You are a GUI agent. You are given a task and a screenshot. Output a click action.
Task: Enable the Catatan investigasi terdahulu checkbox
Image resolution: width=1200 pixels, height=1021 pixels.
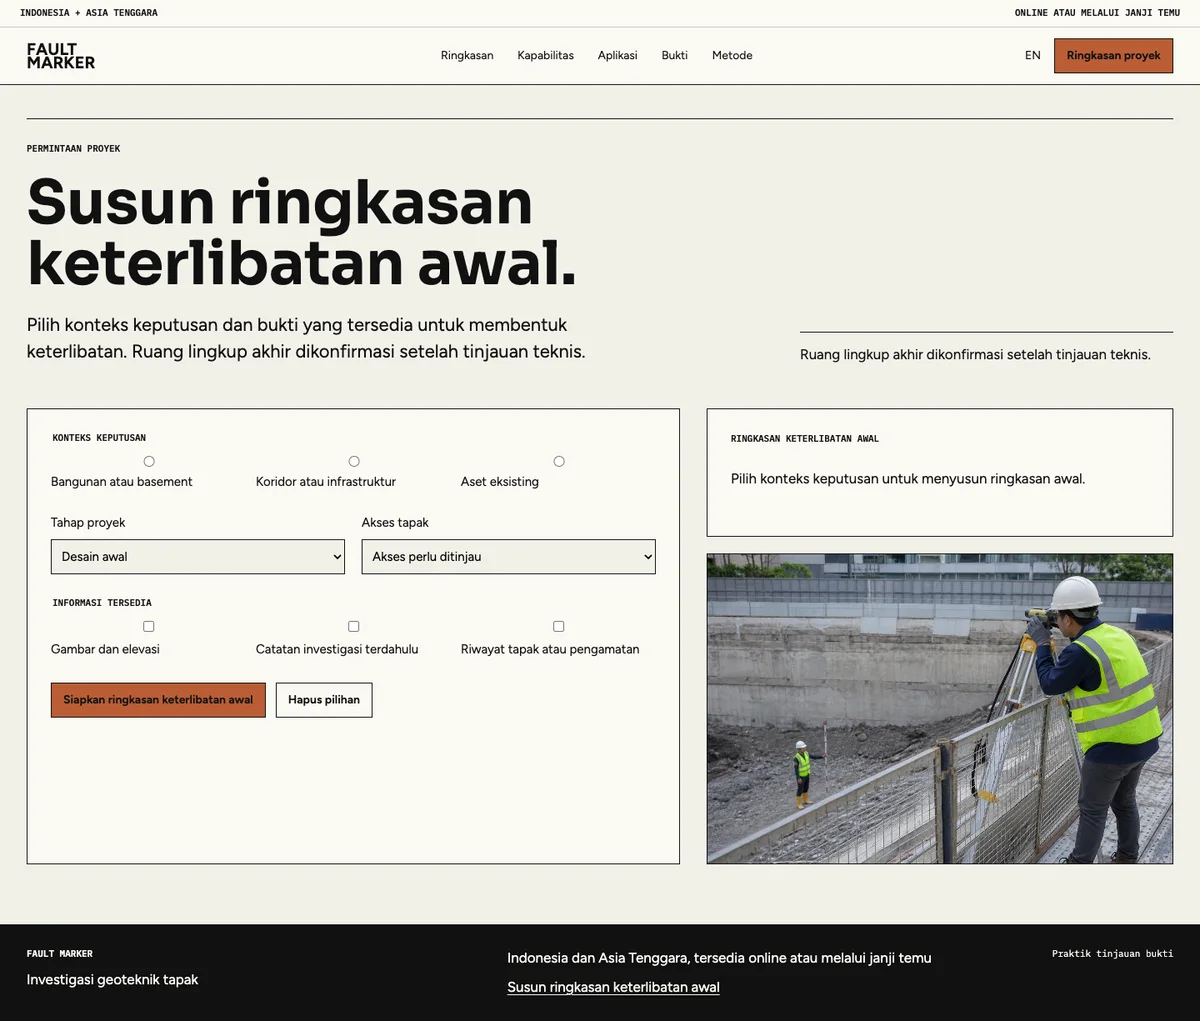click(354, 626)
